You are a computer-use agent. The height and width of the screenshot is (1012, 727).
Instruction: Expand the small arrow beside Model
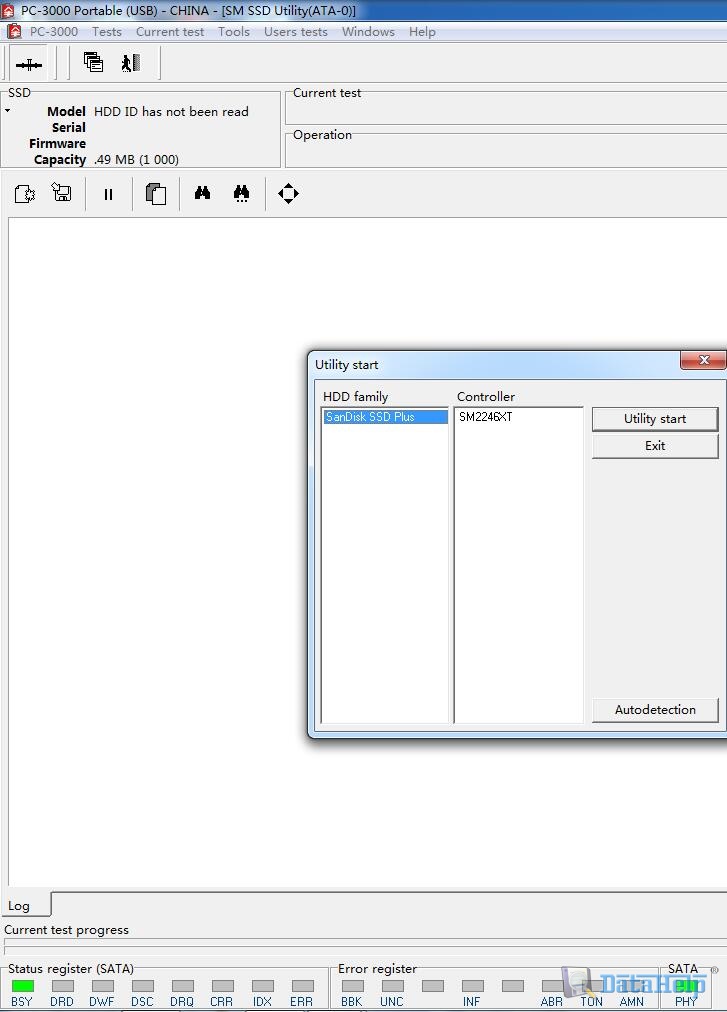(x=8, y=111)
